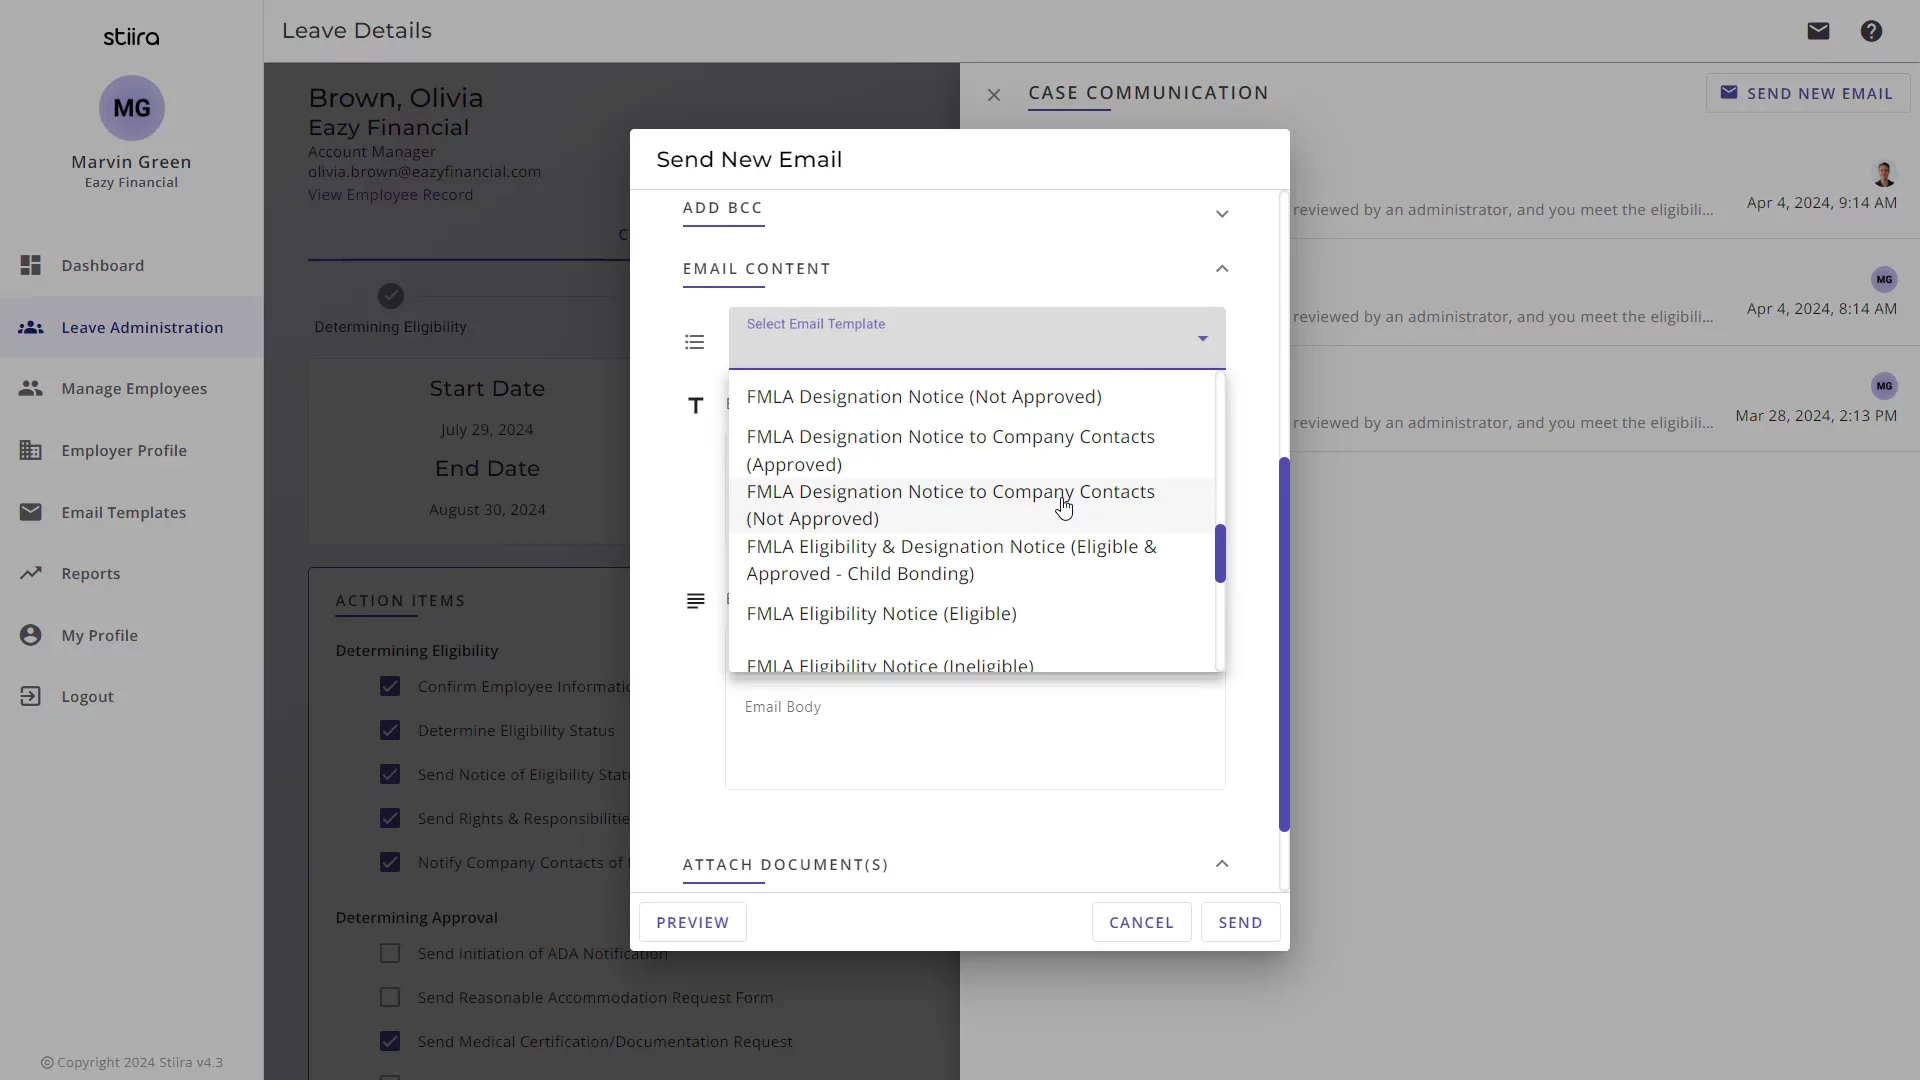Collapse the Attach Document(s) section

pos(1221,863)
